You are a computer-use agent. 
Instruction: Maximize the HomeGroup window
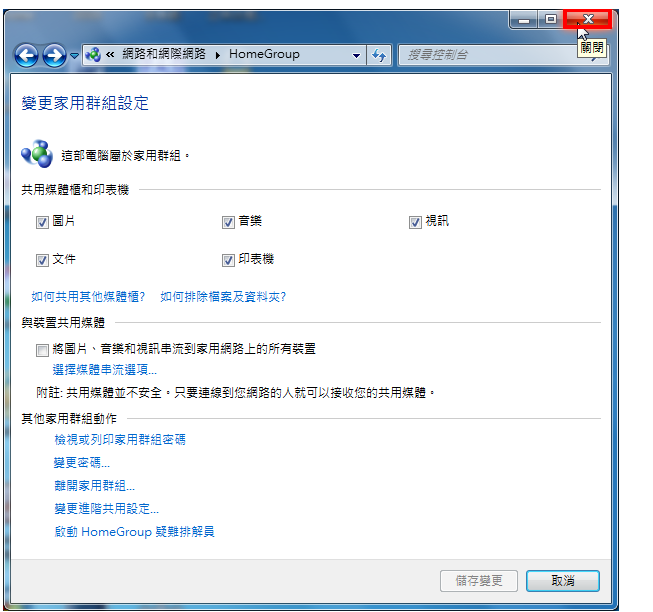tap(551, 20)
